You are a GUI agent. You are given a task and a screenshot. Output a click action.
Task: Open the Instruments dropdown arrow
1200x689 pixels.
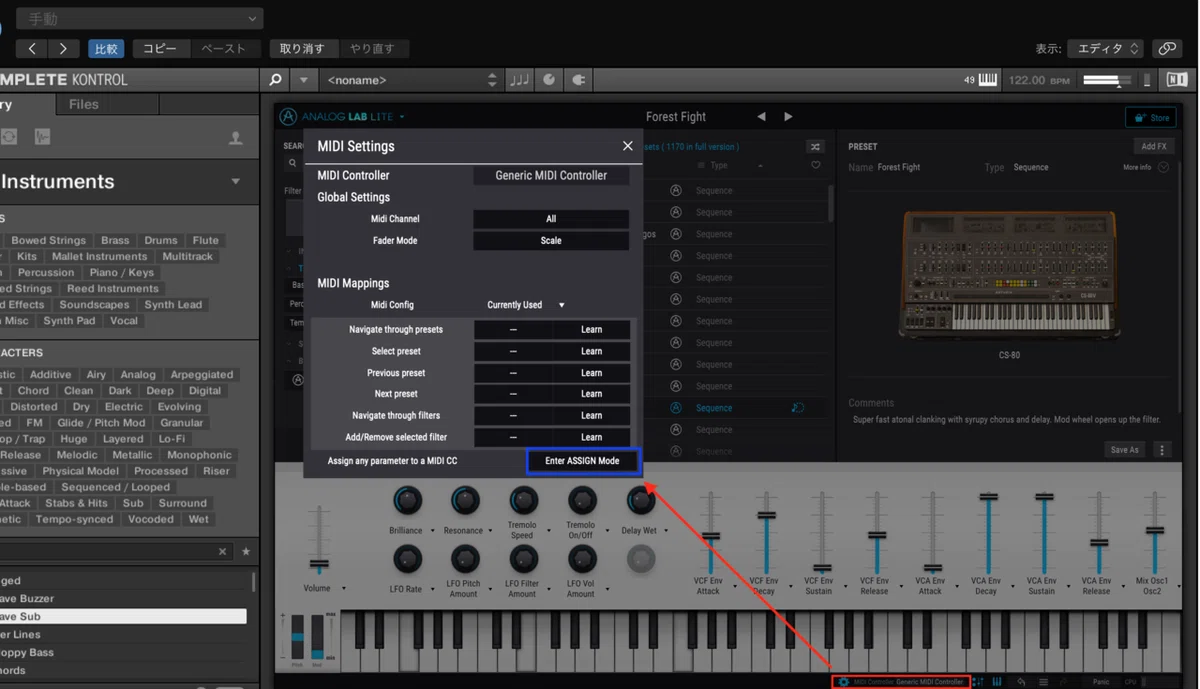click(x=236, y=182)
